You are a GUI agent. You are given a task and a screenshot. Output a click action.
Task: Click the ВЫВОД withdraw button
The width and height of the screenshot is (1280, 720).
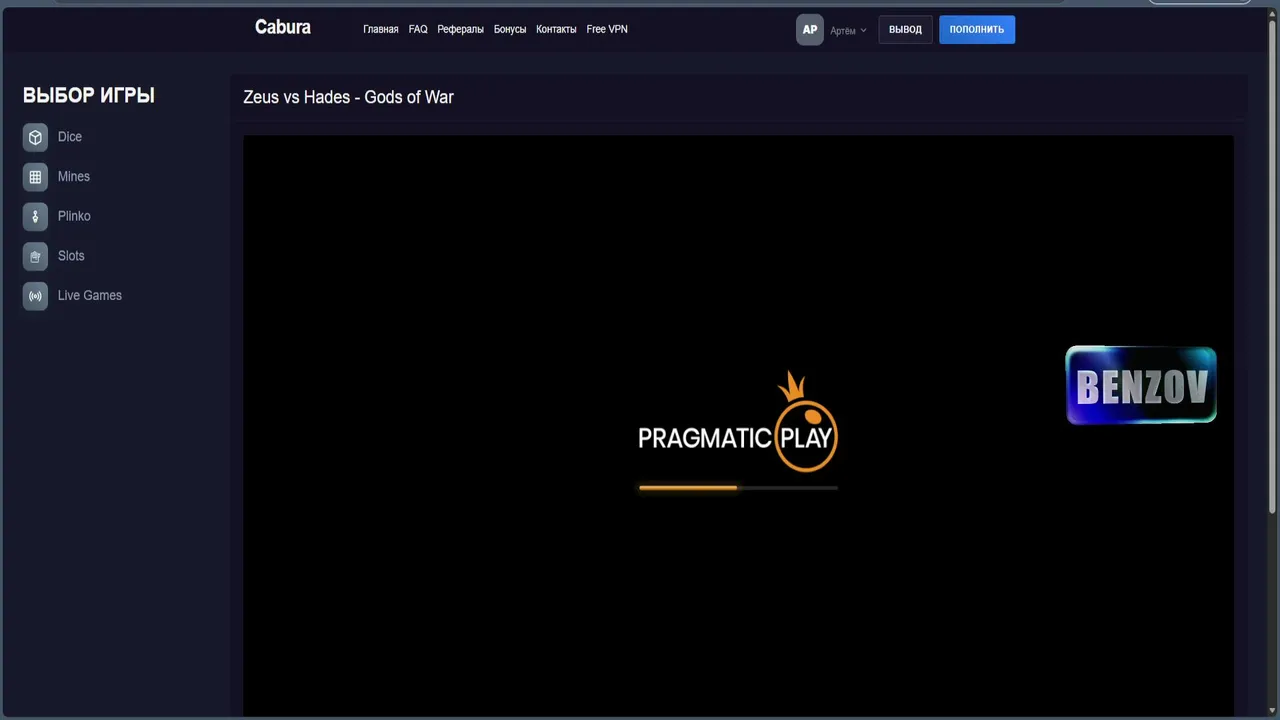[906, 30]
